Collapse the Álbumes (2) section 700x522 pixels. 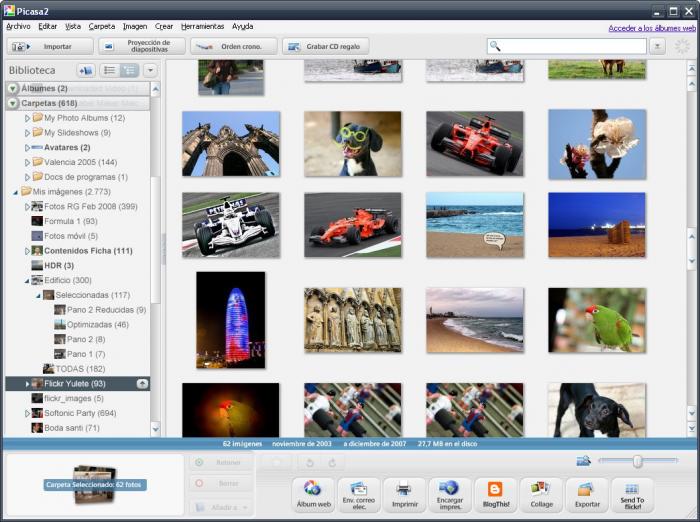coord(12,88)
